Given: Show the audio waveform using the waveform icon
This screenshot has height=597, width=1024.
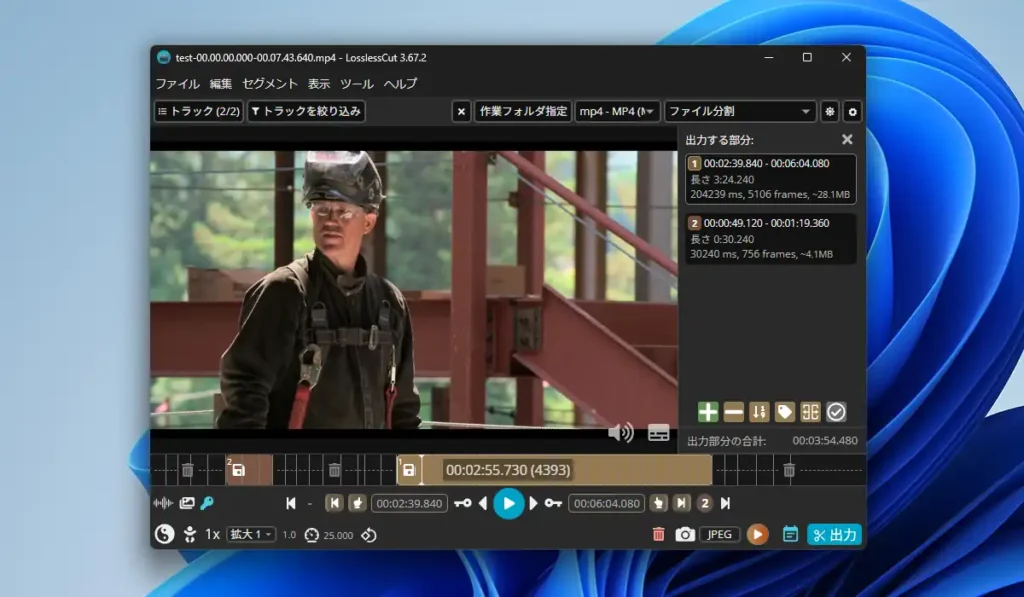Looking at the screenshot, I should [162, 503].
